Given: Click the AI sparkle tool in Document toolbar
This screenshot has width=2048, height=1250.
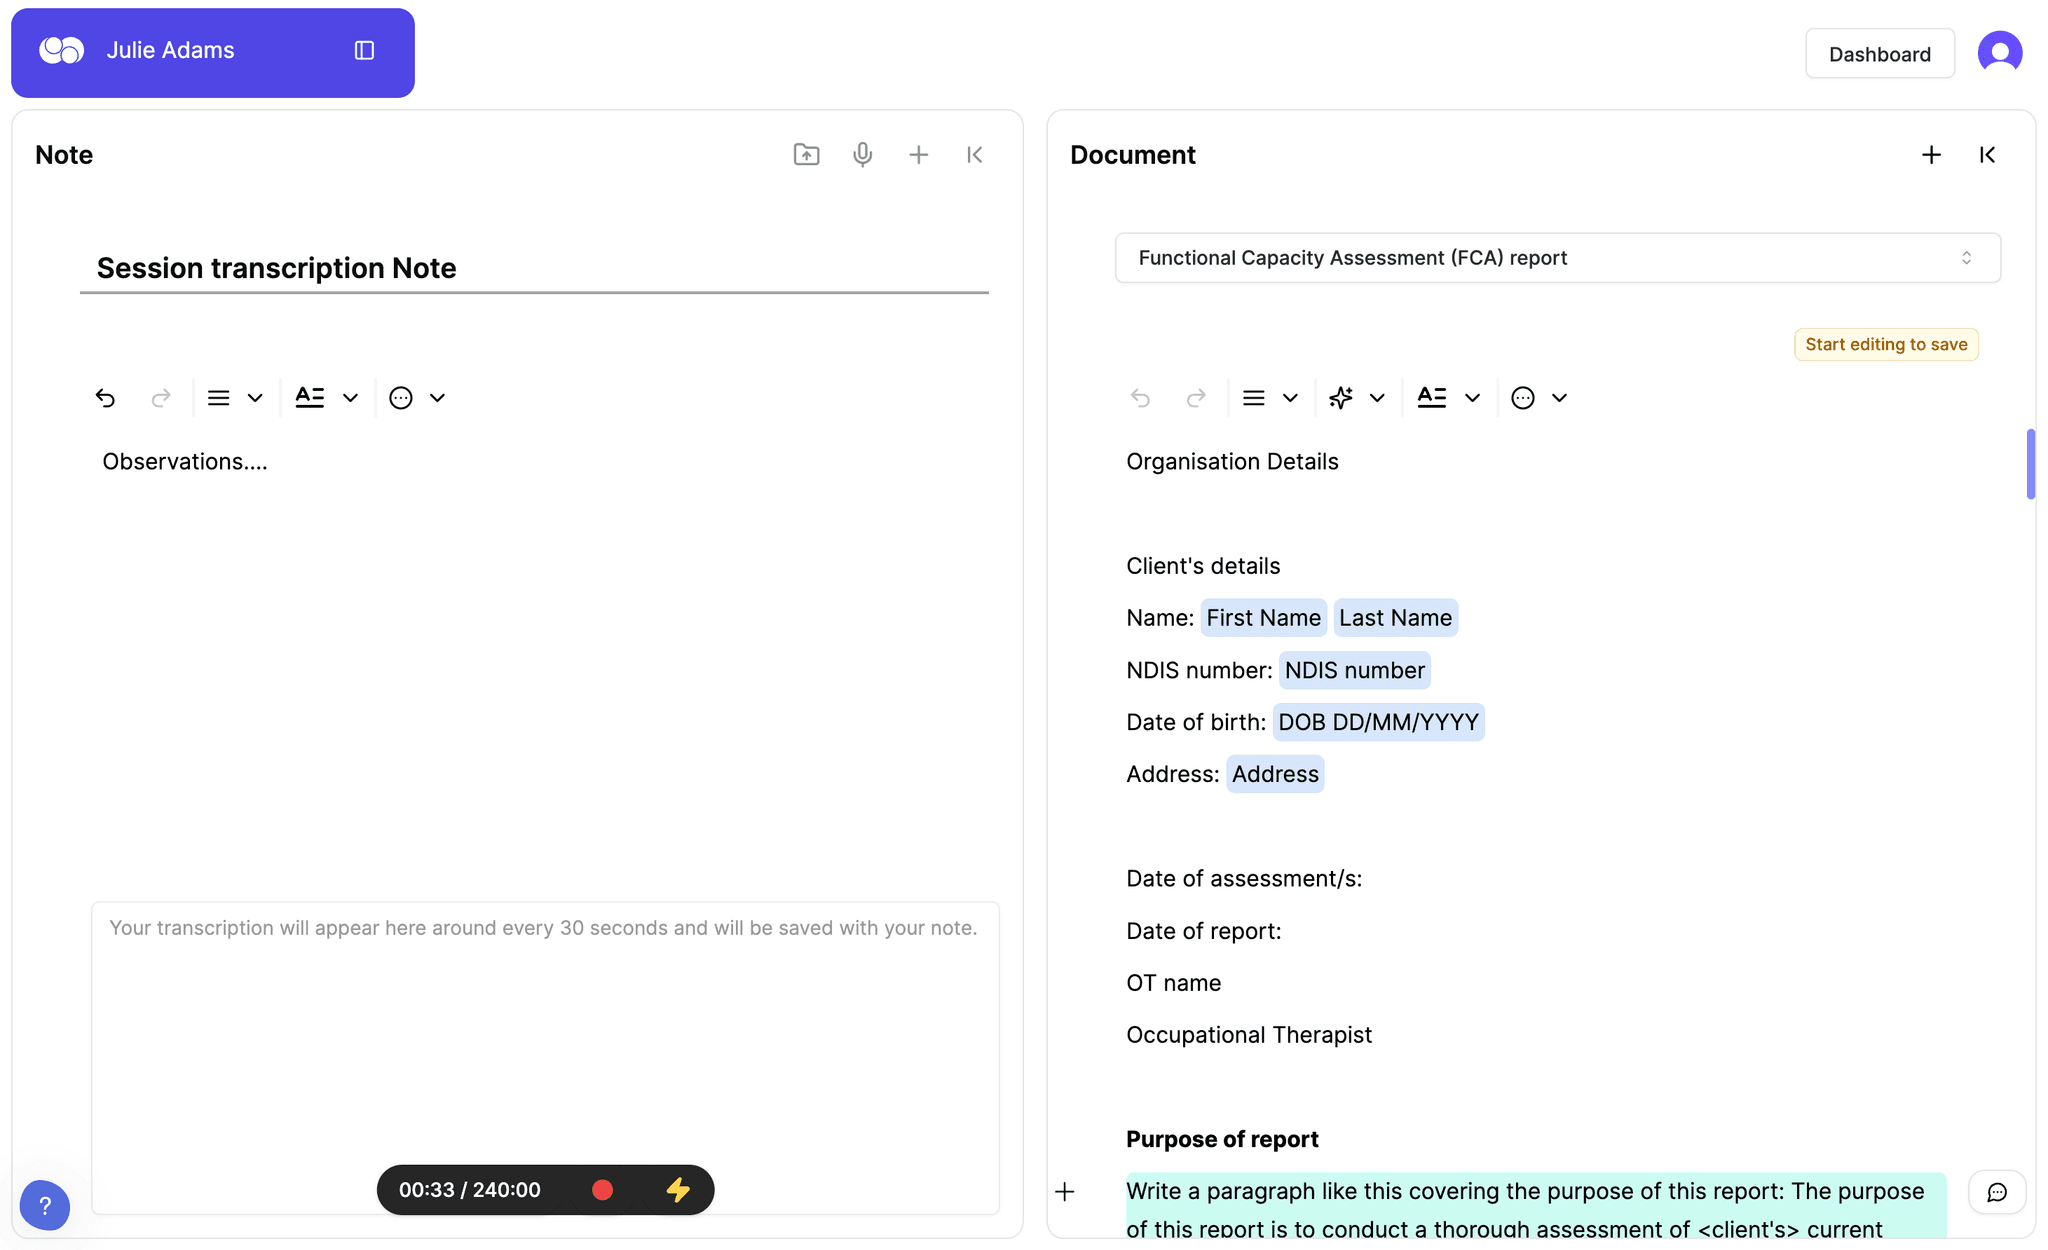Looking at the screenshot, I should (x=1341, y=398).
